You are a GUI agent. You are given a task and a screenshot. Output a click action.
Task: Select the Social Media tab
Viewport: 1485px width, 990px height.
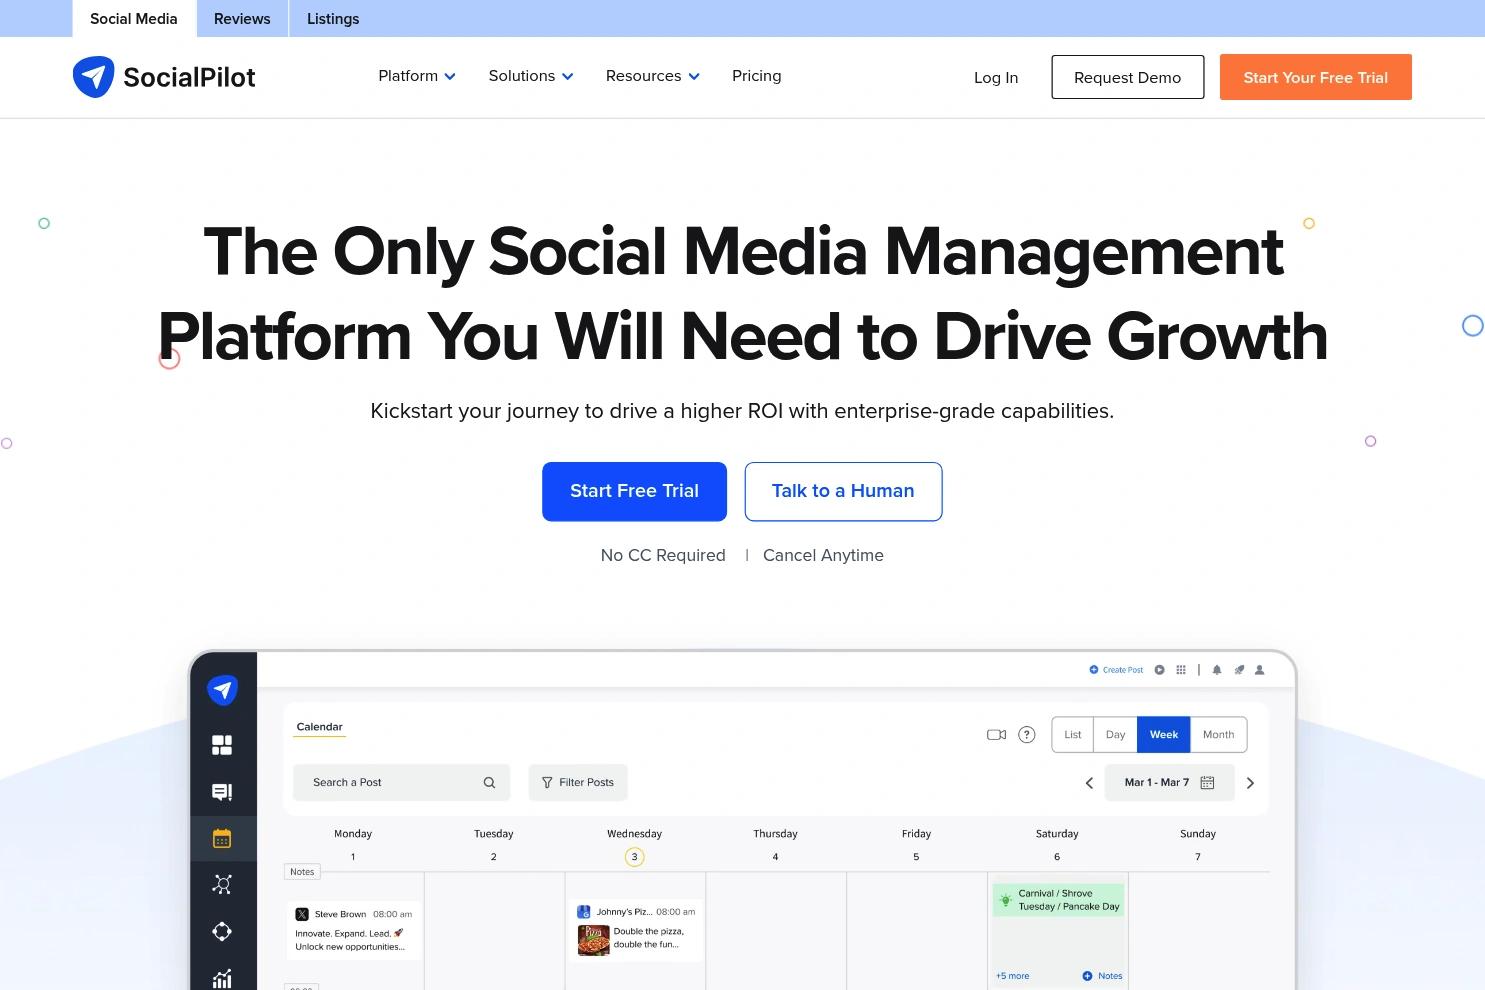[x=134, y=19]
